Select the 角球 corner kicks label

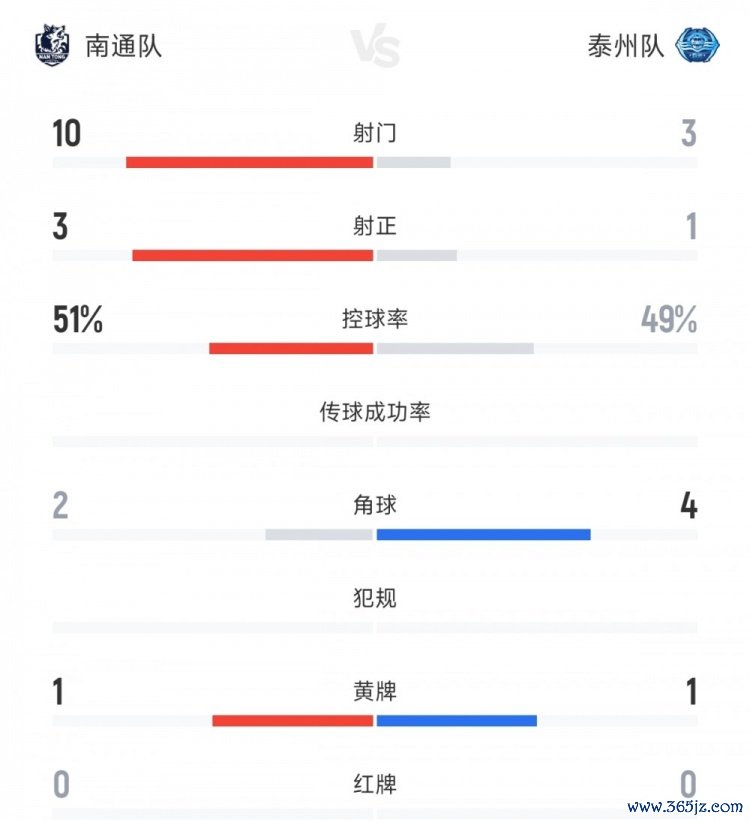pyautogui.click(x=375, y=505)
